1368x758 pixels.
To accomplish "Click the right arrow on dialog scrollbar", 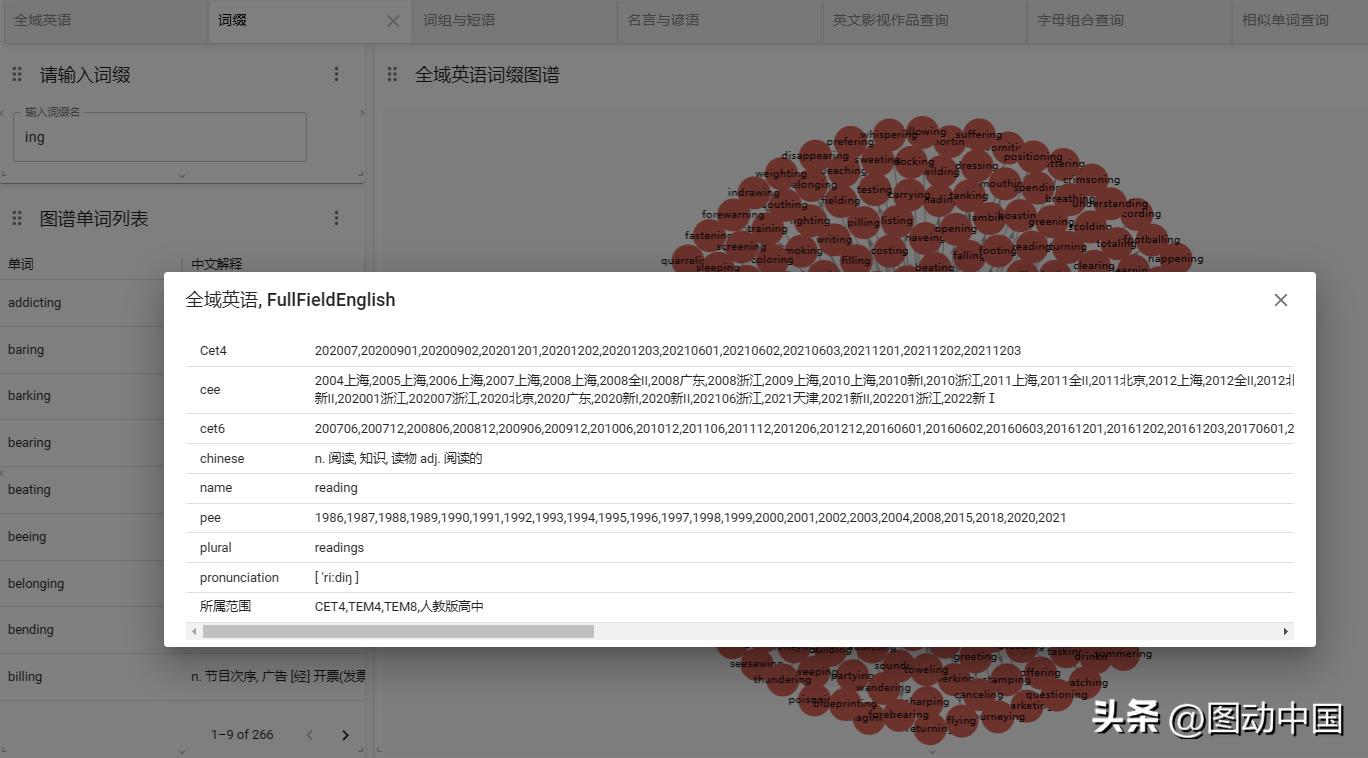I will (1287, 631).
